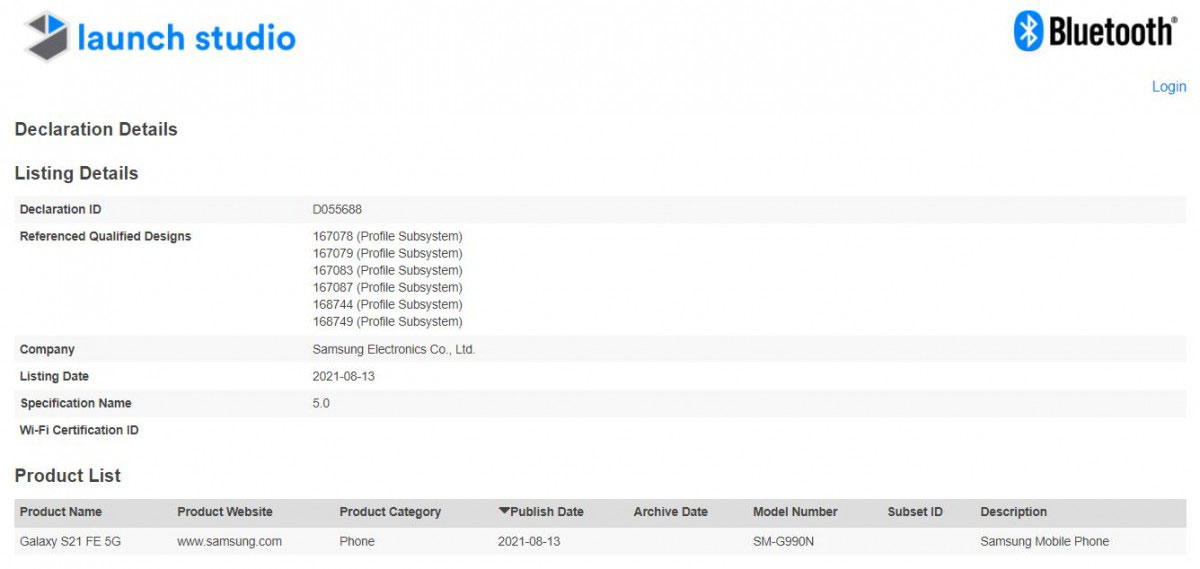Open qualified design 167087 Profile Subsystem
This screenshot has width=1200, height=569.
388,288
